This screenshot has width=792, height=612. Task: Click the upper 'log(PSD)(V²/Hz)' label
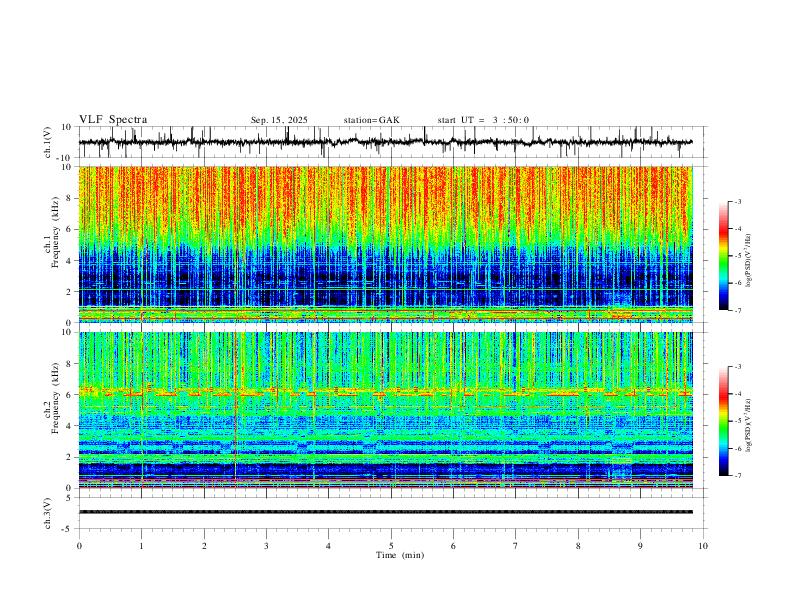tap(749, 261)
